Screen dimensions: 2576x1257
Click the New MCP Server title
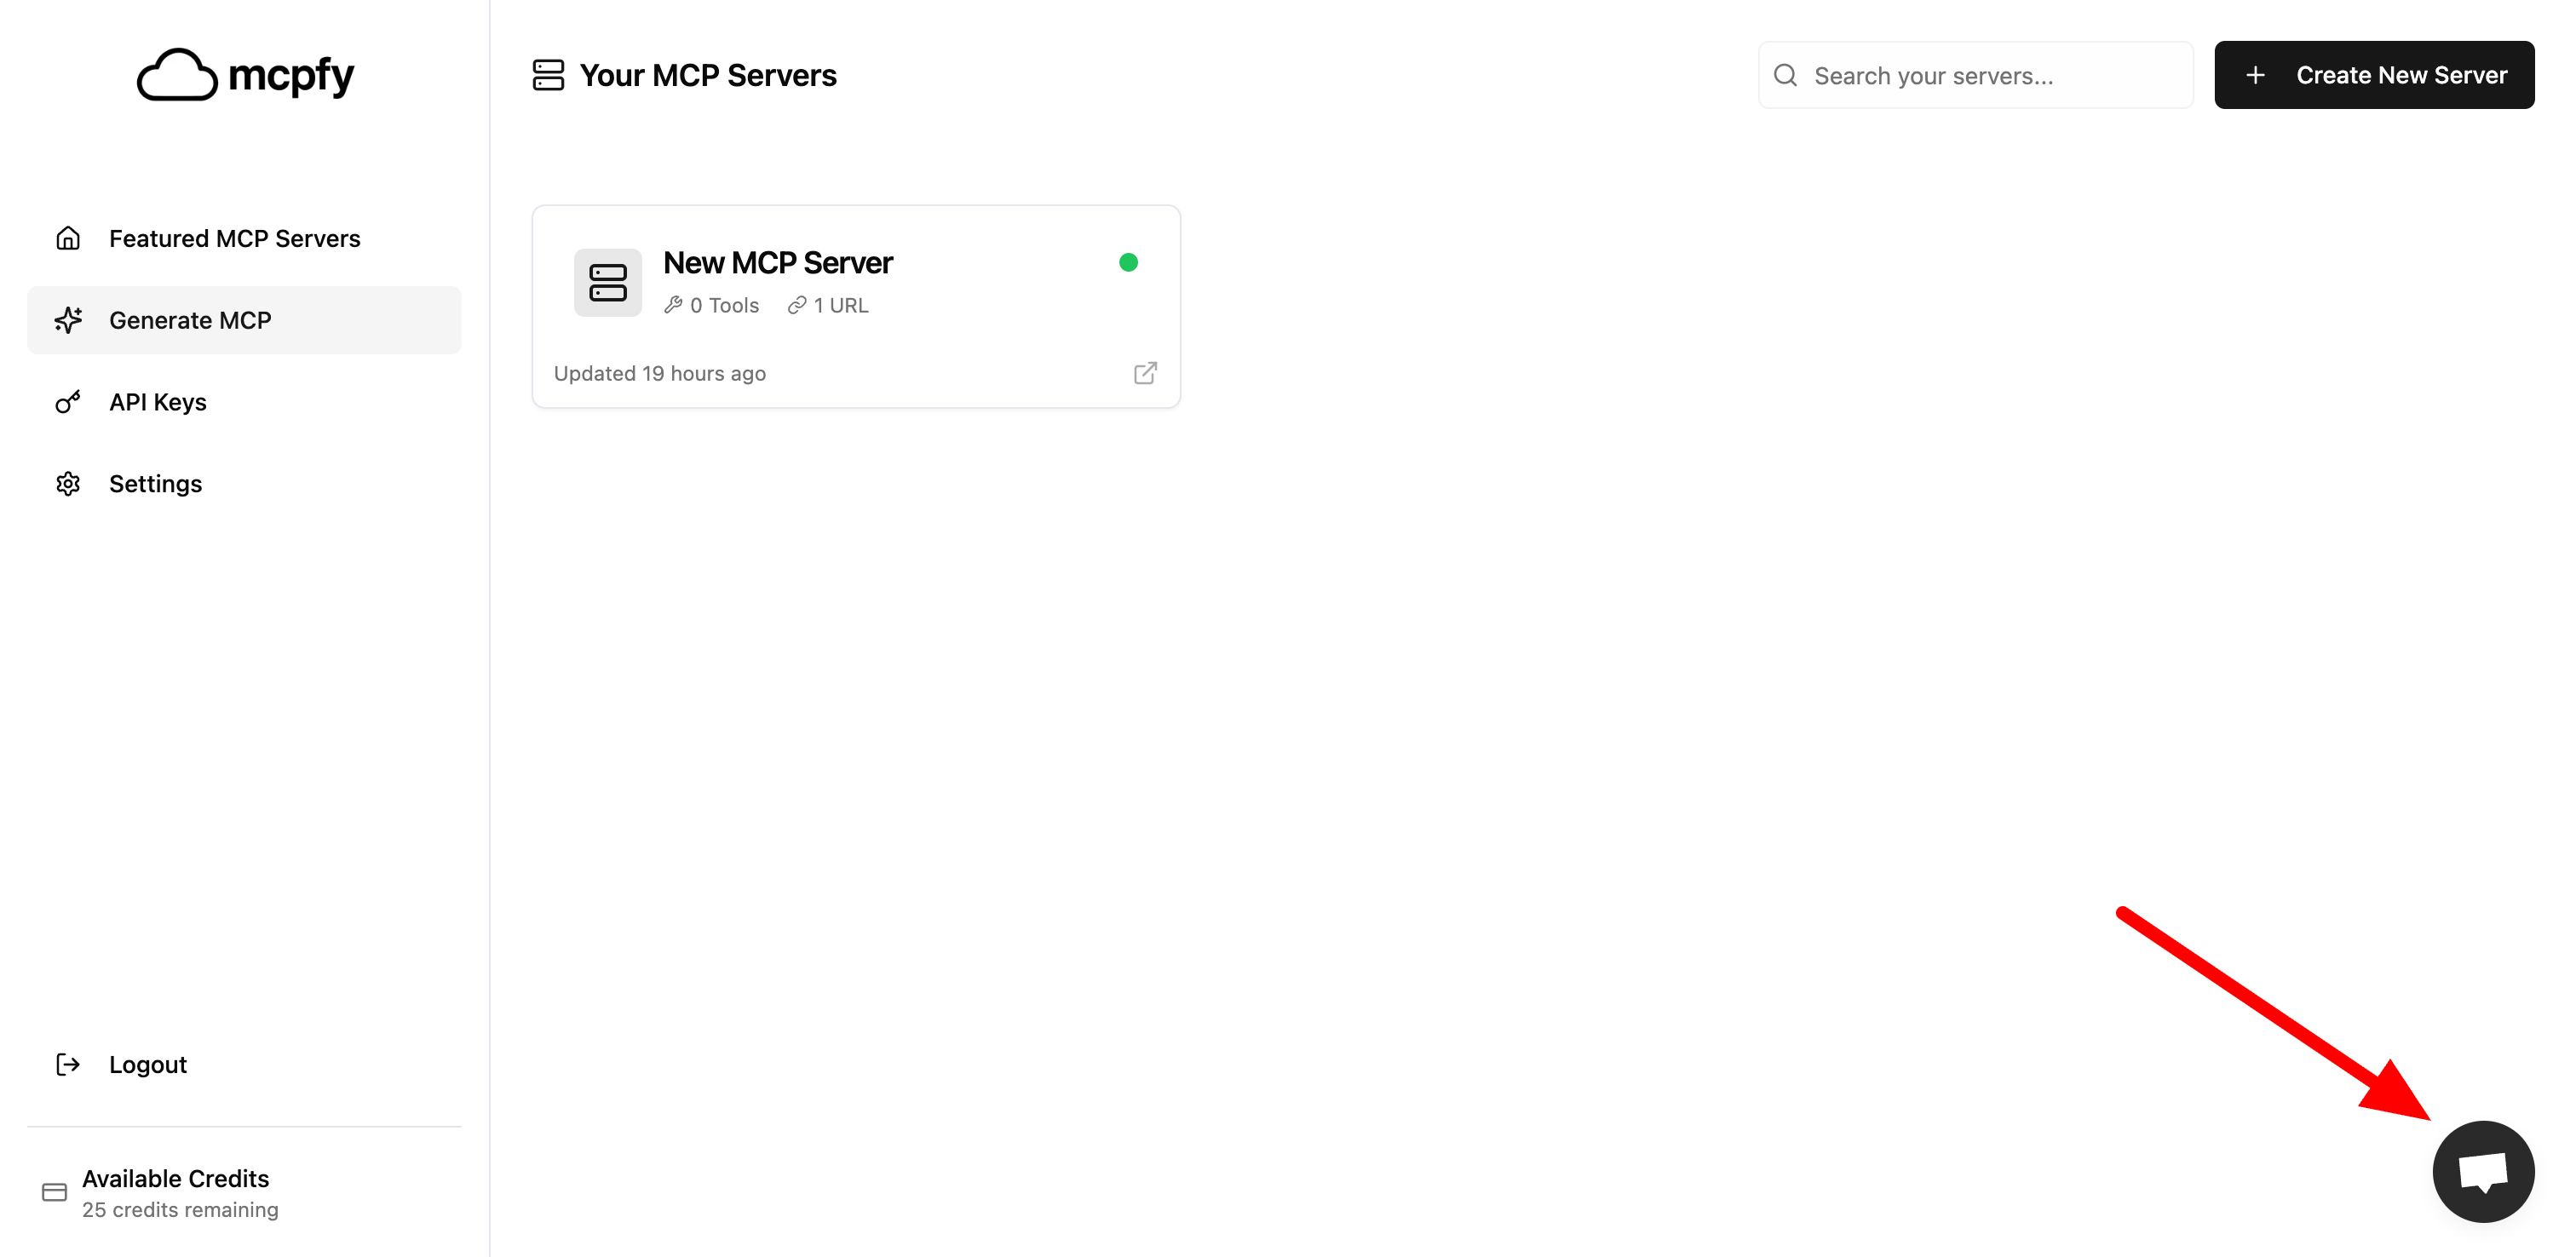(778, 262)
